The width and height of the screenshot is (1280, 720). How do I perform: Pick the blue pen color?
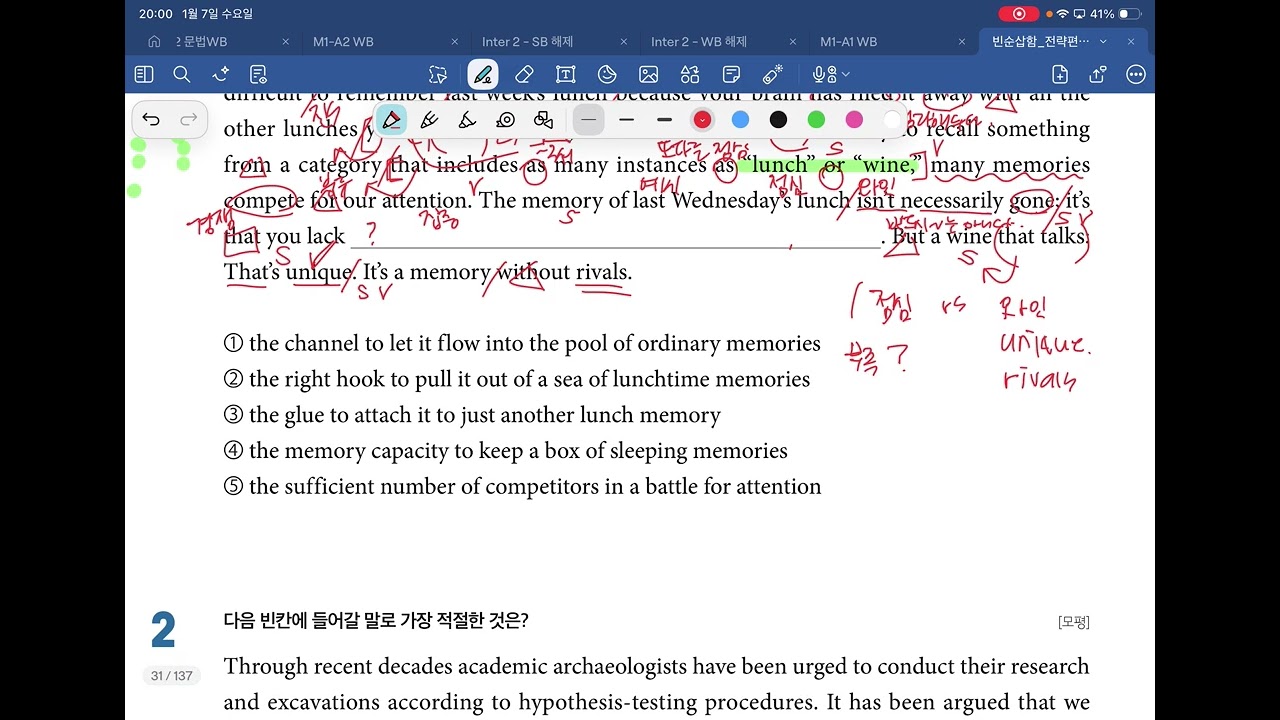[740, 120]
